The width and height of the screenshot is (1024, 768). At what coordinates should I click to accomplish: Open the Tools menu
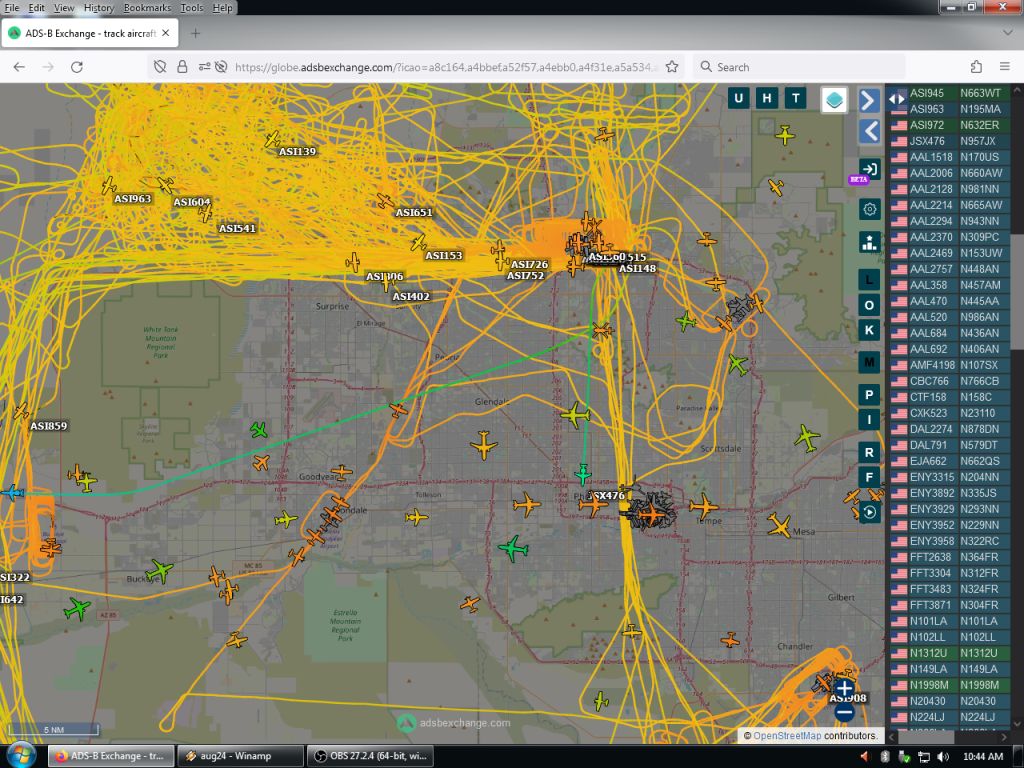191,8
